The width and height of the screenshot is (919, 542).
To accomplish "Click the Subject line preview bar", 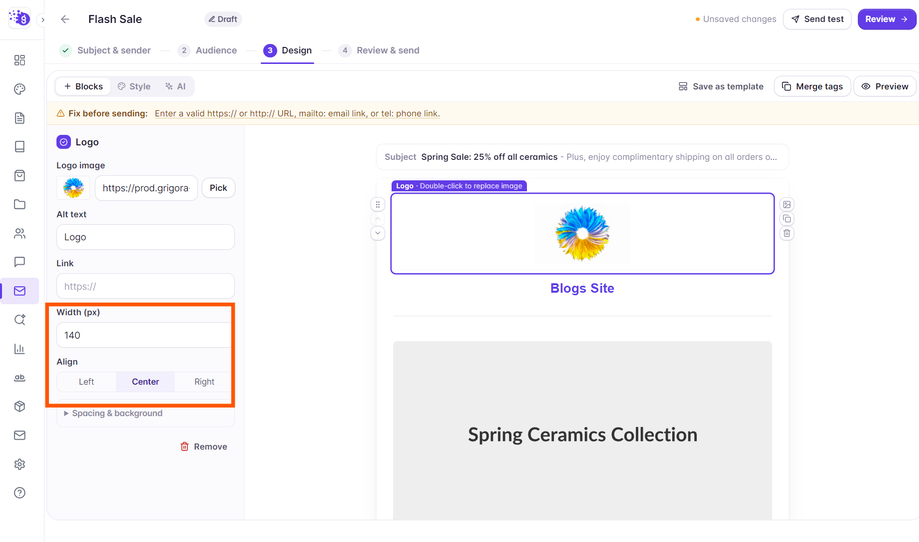I will click(x=582, y=157).
